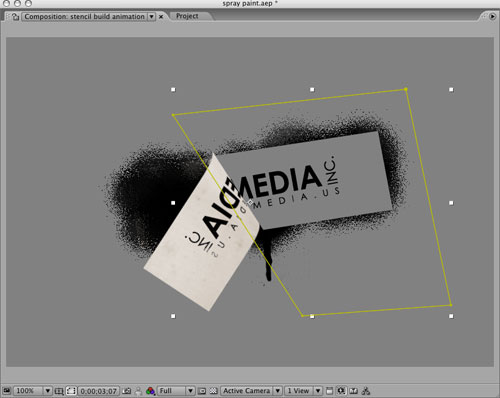Switch to the Project tab
500x398 pixels.
(187, 16)
